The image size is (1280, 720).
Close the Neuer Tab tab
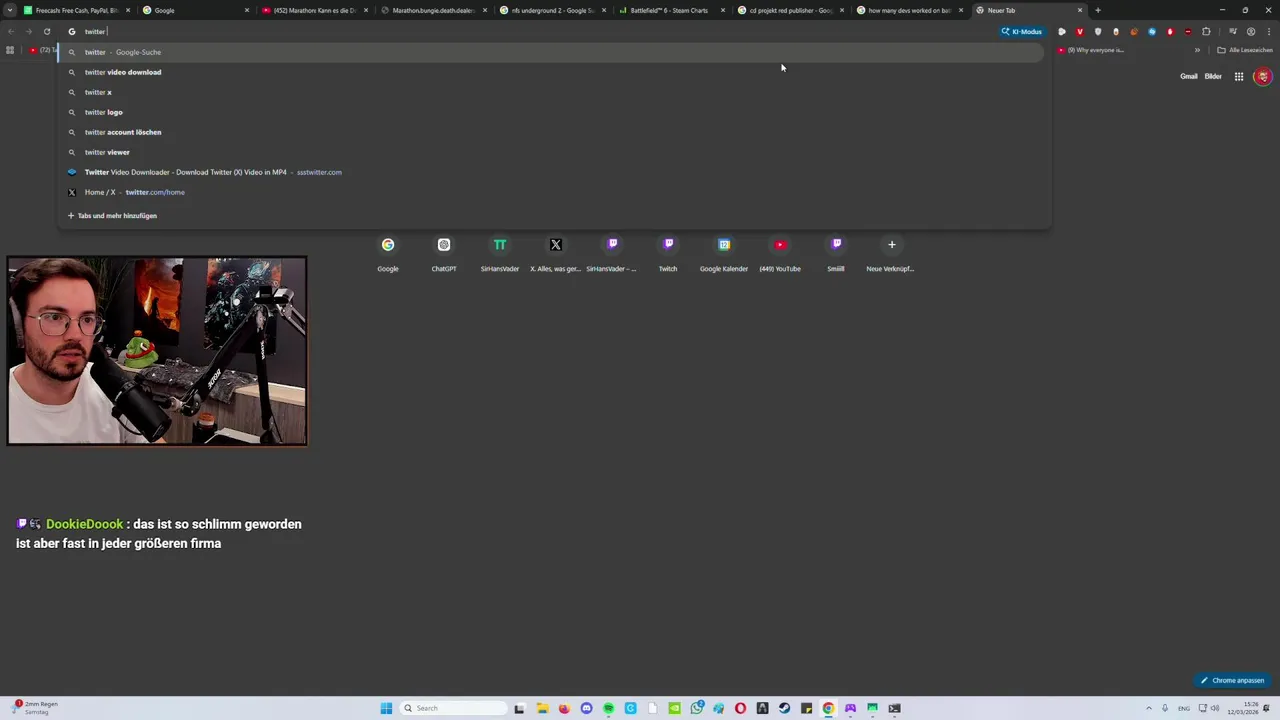[1080, 10]
